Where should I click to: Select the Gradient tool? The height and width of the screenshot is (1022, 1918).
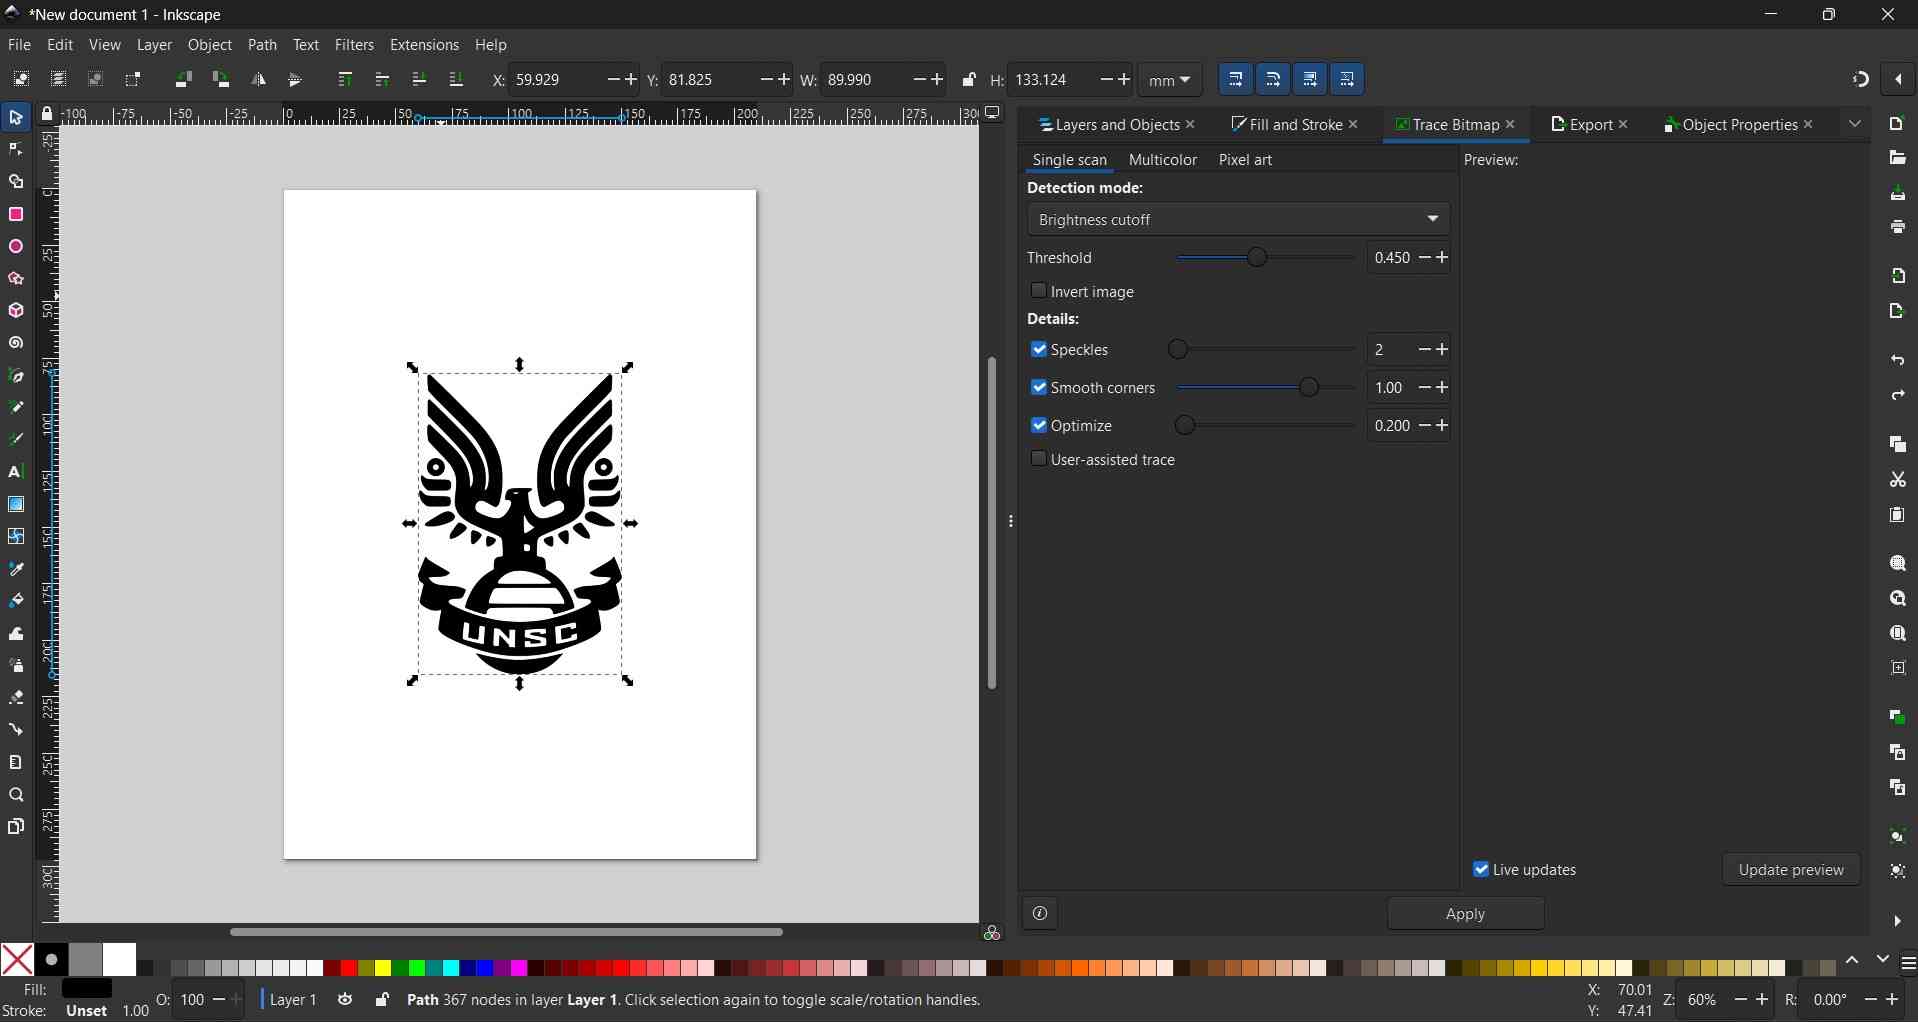click(16, 504)
